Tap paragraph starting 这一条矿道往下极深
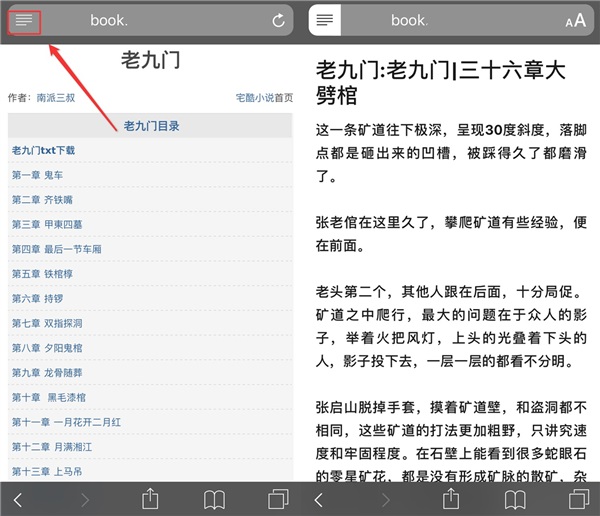This screenshot has height=516, width=600. coord(451,153)
